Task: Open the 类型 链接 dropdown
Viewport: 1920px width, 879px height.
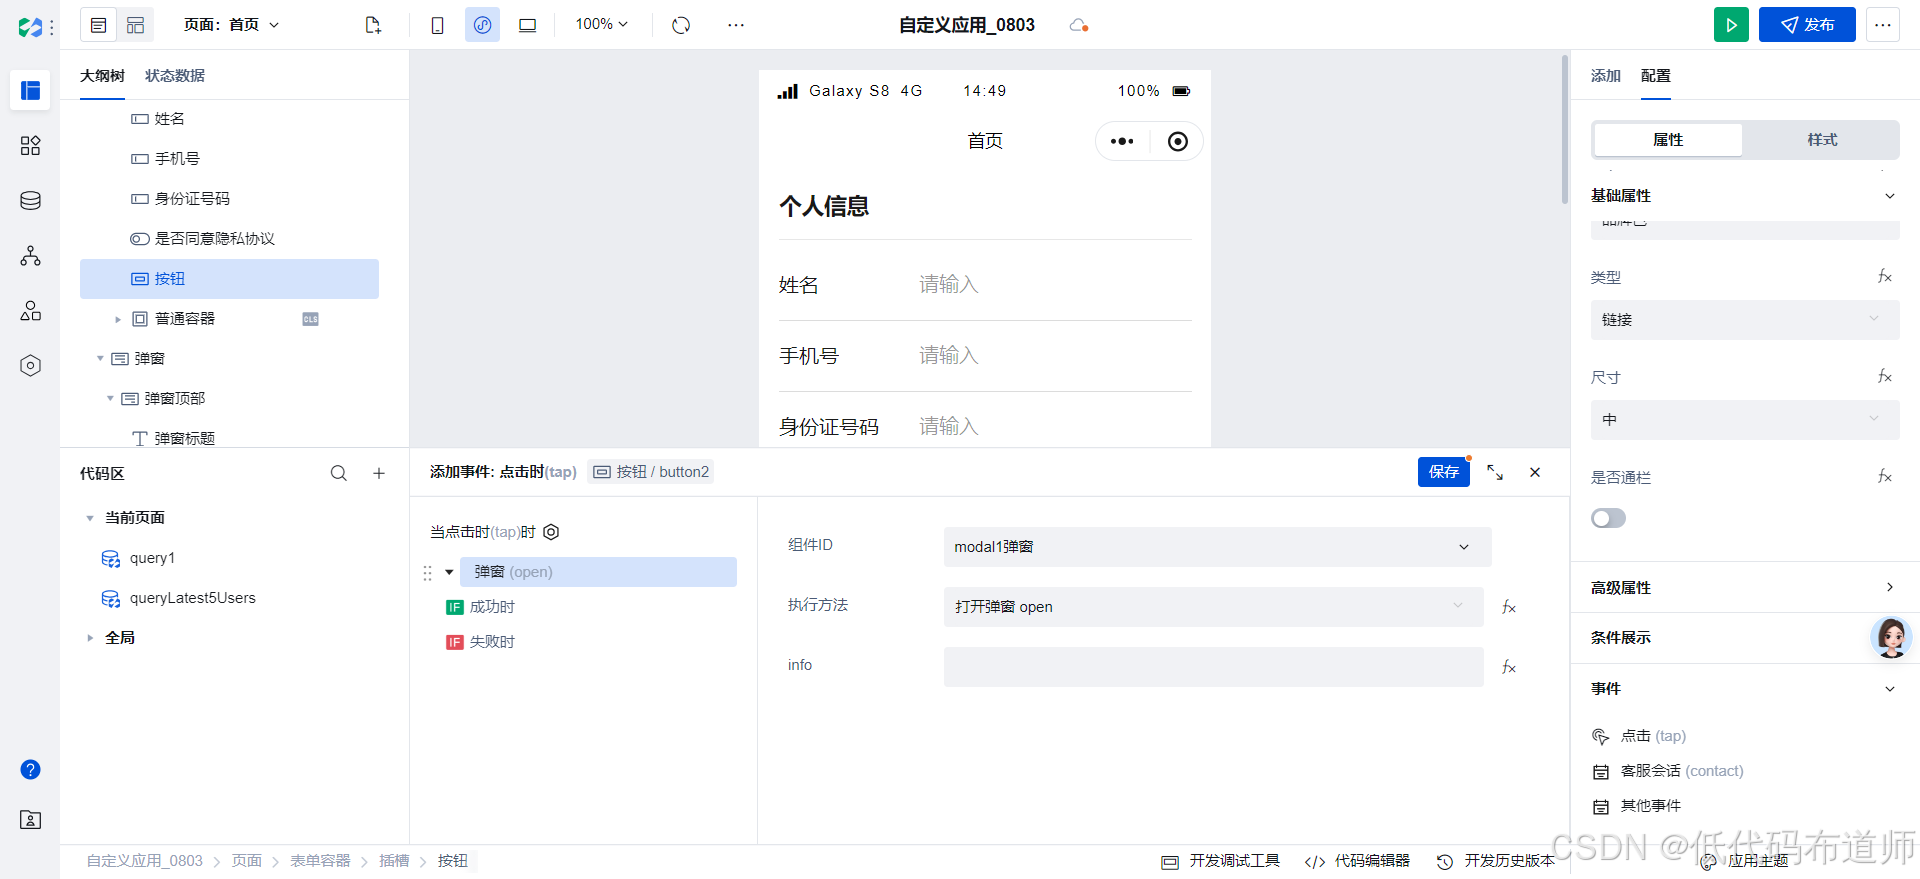Action: (x=1745, y=320)
